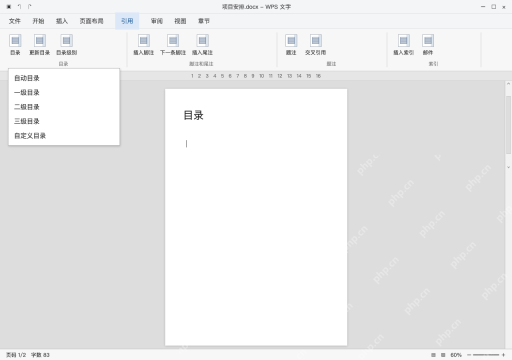Click the zoom-in plus button
The image size is (512, 360).
[503, 355]
